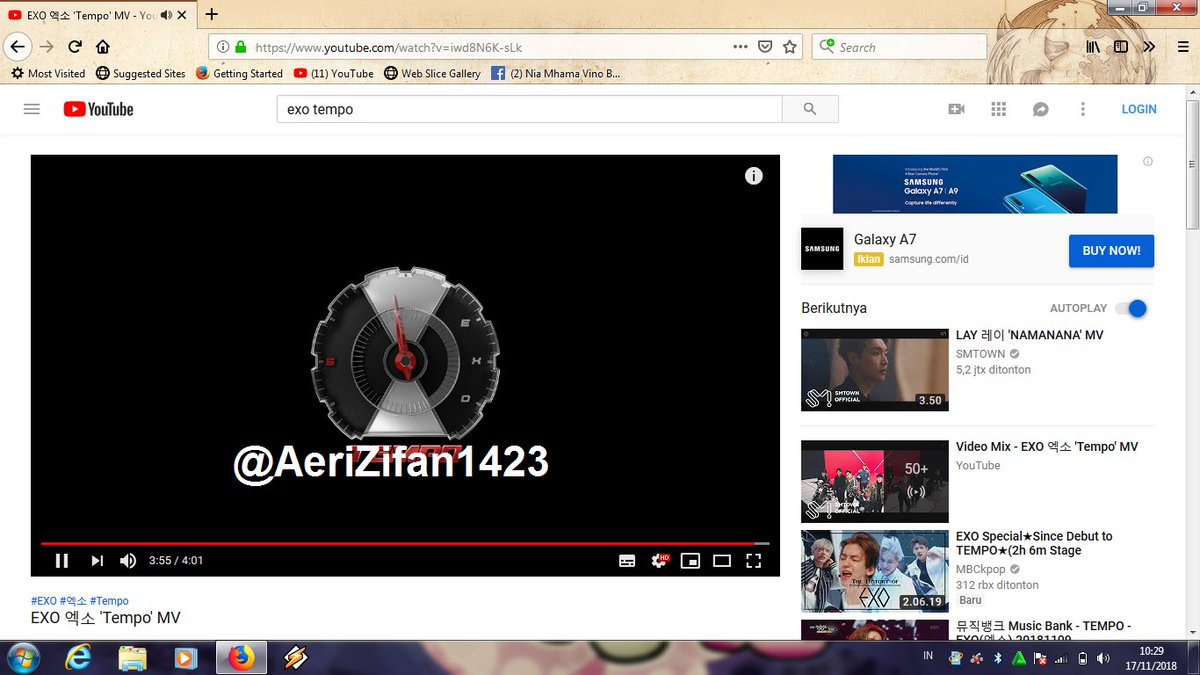This screenshot has height=675, width=1200.
Task: Enter fullscreen mode in the player
Action: click(754, 561)
